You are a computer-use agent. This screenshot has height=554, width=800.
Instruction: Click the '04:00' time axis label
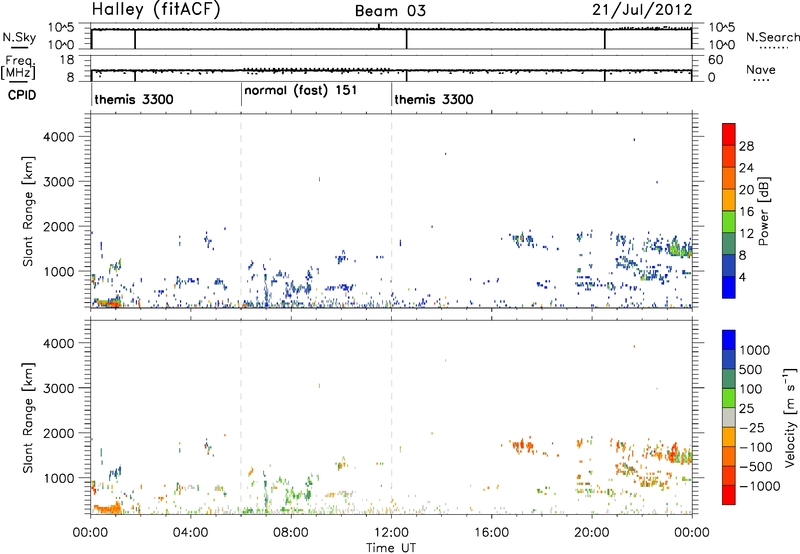tap(190, 533)
